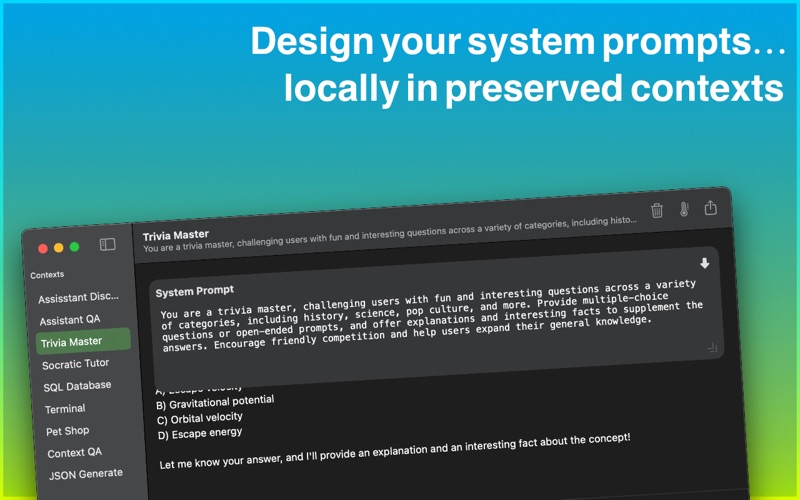Close the window with the red button
The width and height of the screenshot is (800, 500).
click(x=43, y=248)
